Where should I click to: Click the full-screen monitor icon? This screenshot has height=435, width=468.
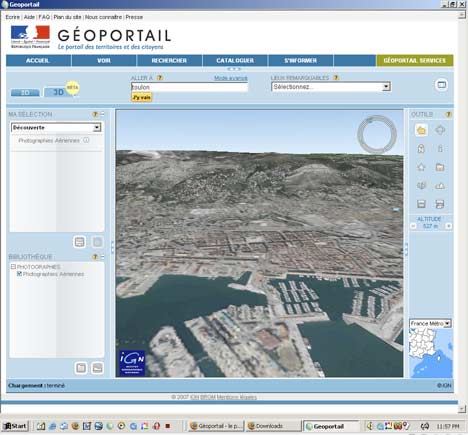(442, 85)
